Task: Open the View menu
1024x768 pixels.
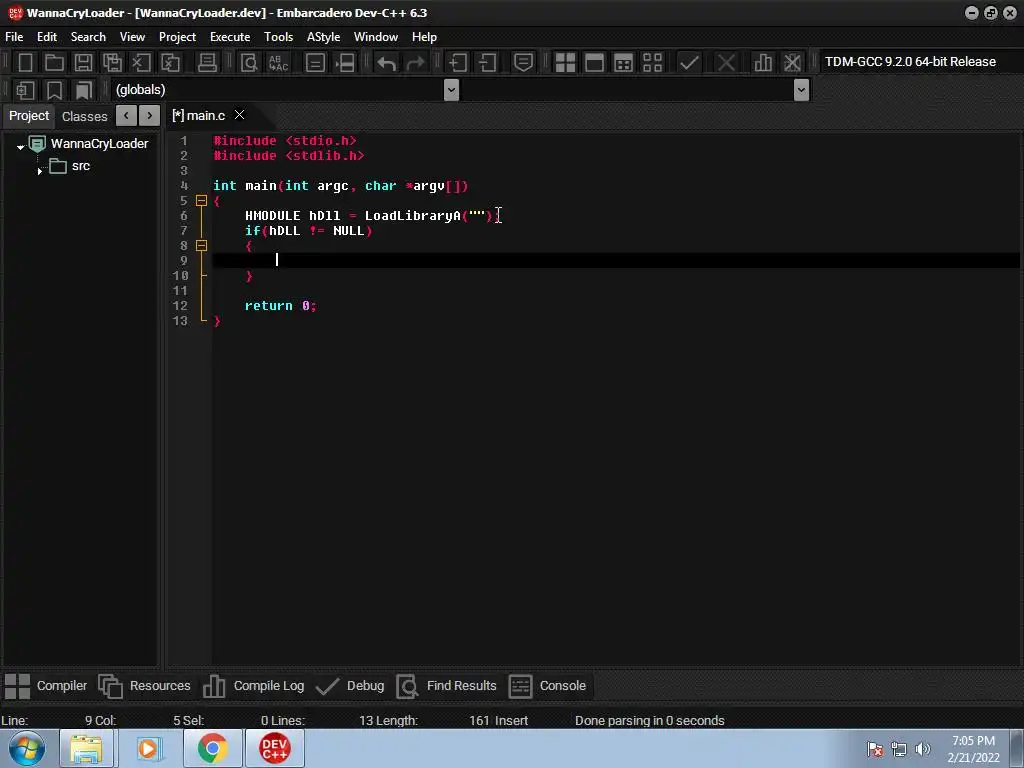Action: point(133,37)
